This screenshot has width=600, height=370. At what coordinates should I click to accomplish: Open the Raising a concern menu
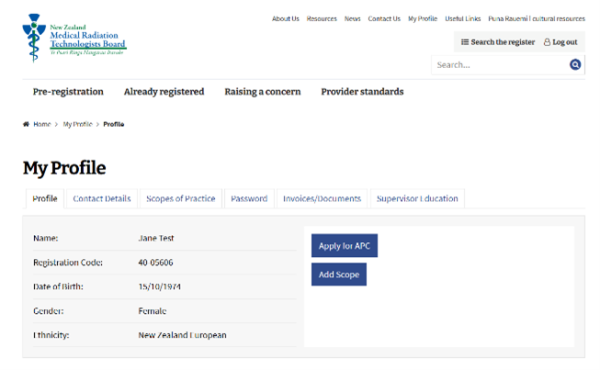pyautogui.click(x=262, y=92)
